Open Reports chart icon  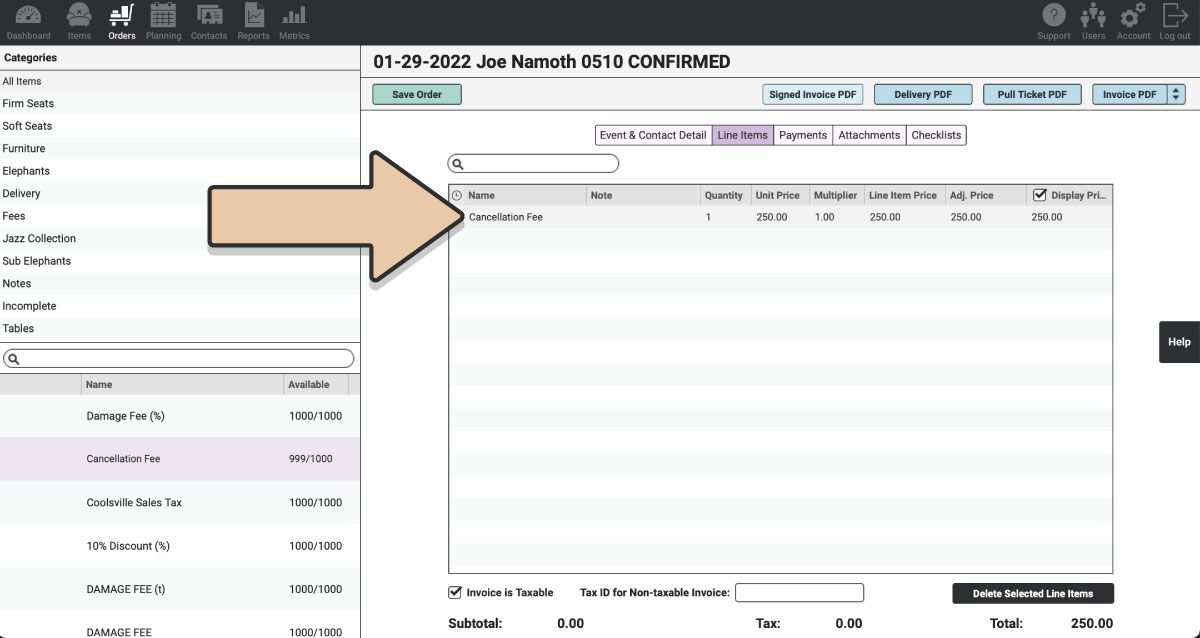(254, 16)
